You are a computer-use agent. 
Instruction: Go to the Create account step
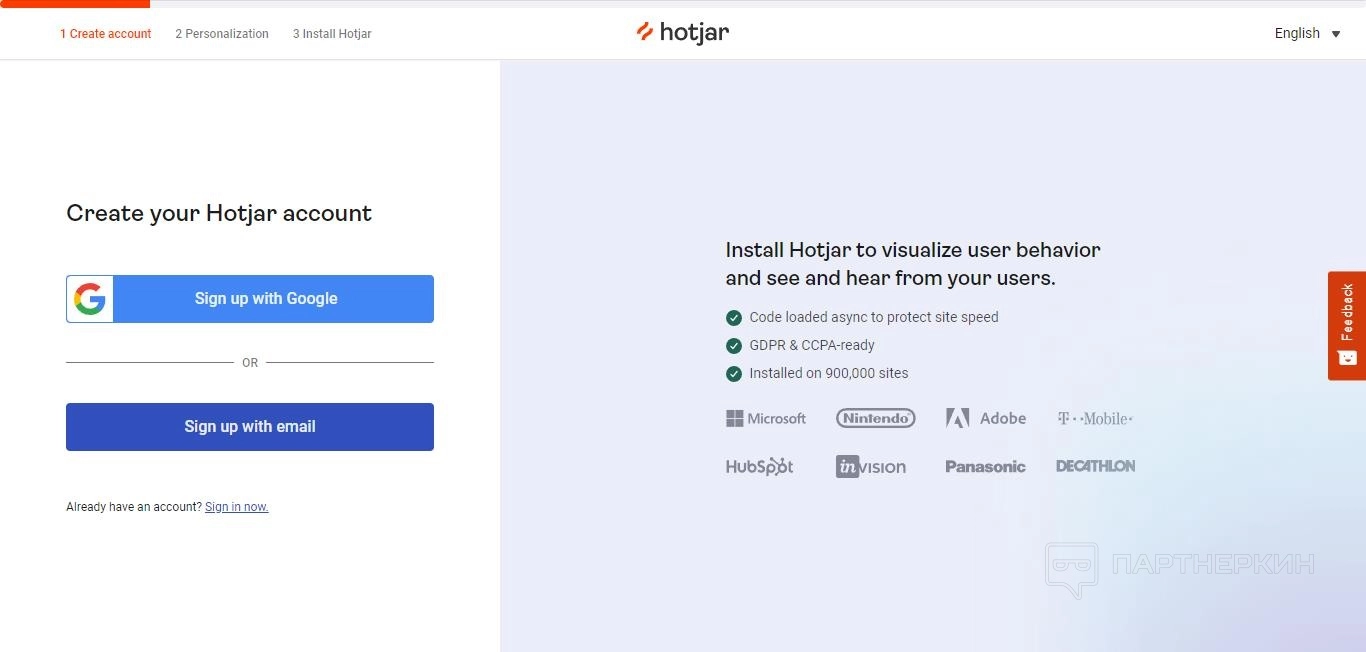point(105,34)
